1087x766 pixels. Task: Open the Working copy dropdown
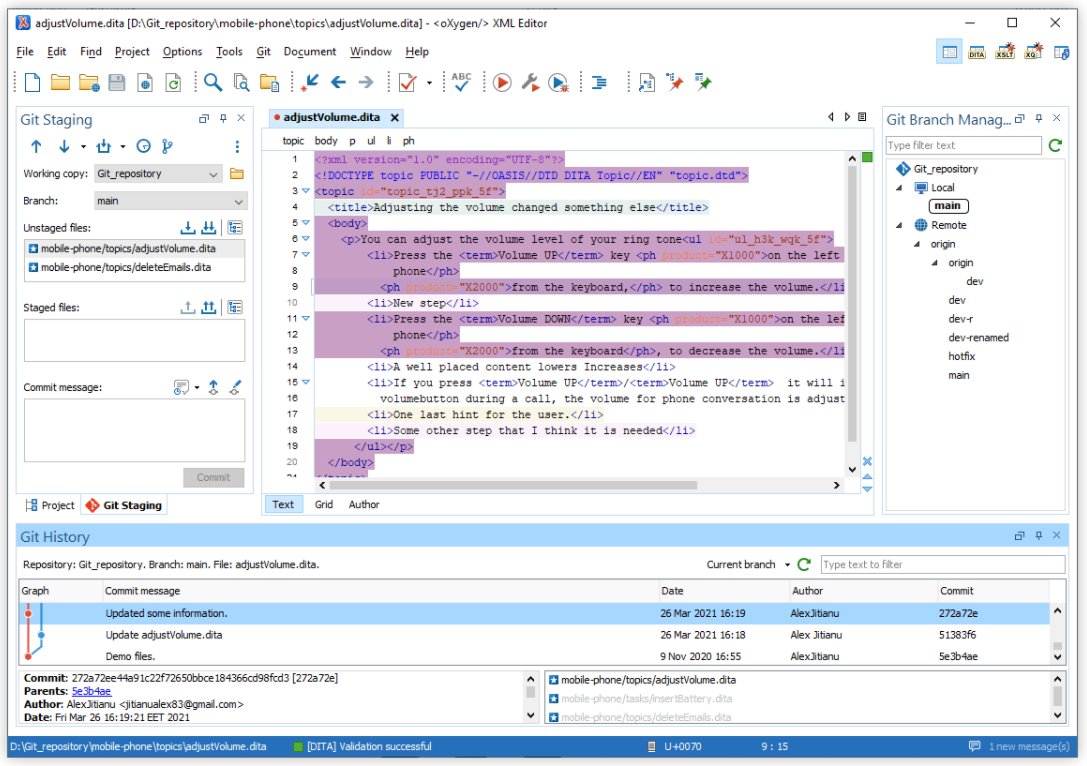[x=158, y=173]
